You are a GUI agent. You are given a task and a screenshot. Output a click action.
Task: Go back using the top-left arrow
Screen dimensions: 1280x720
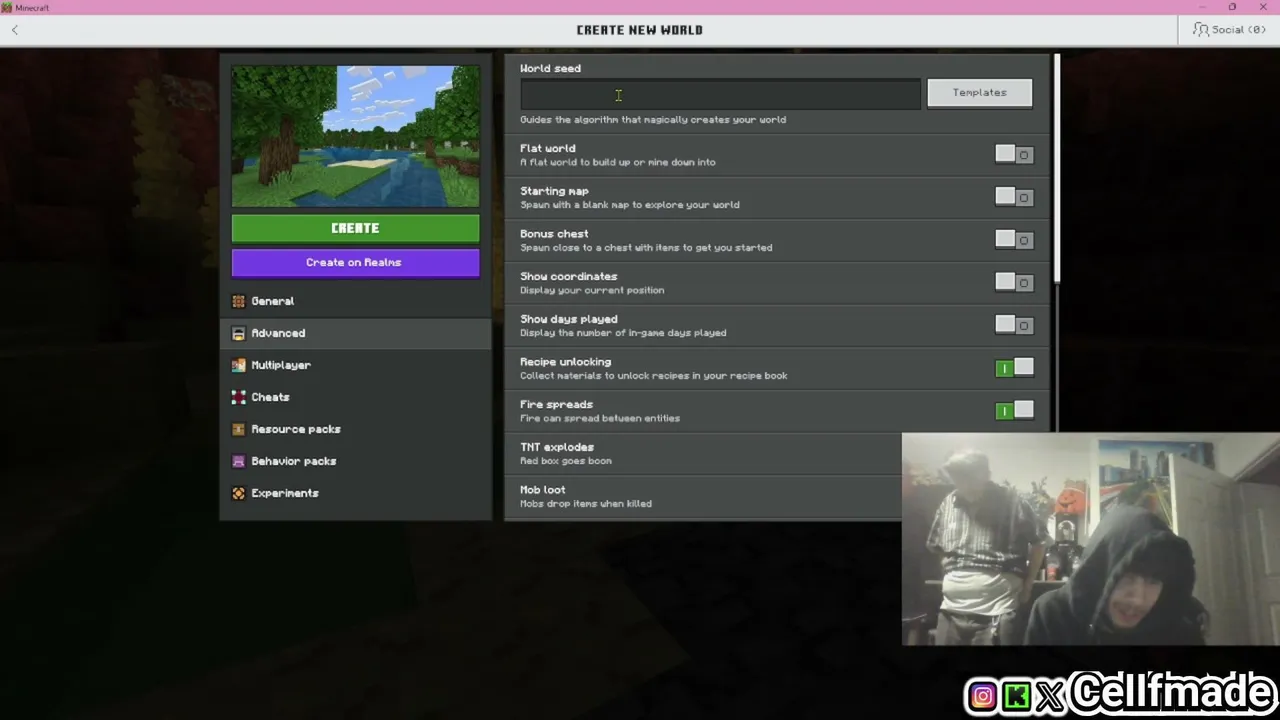(x=15, y=30)
